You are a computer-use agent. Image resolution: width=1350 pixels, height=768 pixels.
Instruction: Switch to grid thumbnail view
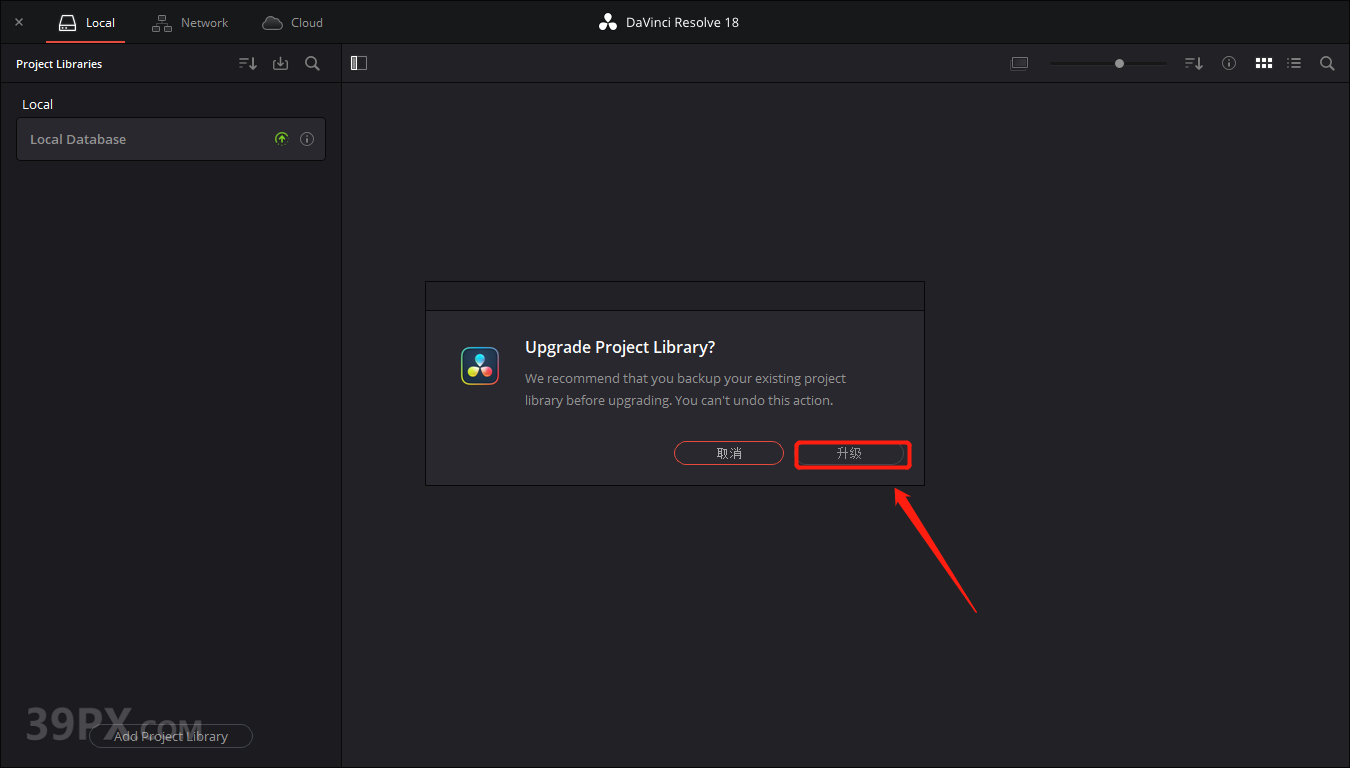tap(1264, 63)
